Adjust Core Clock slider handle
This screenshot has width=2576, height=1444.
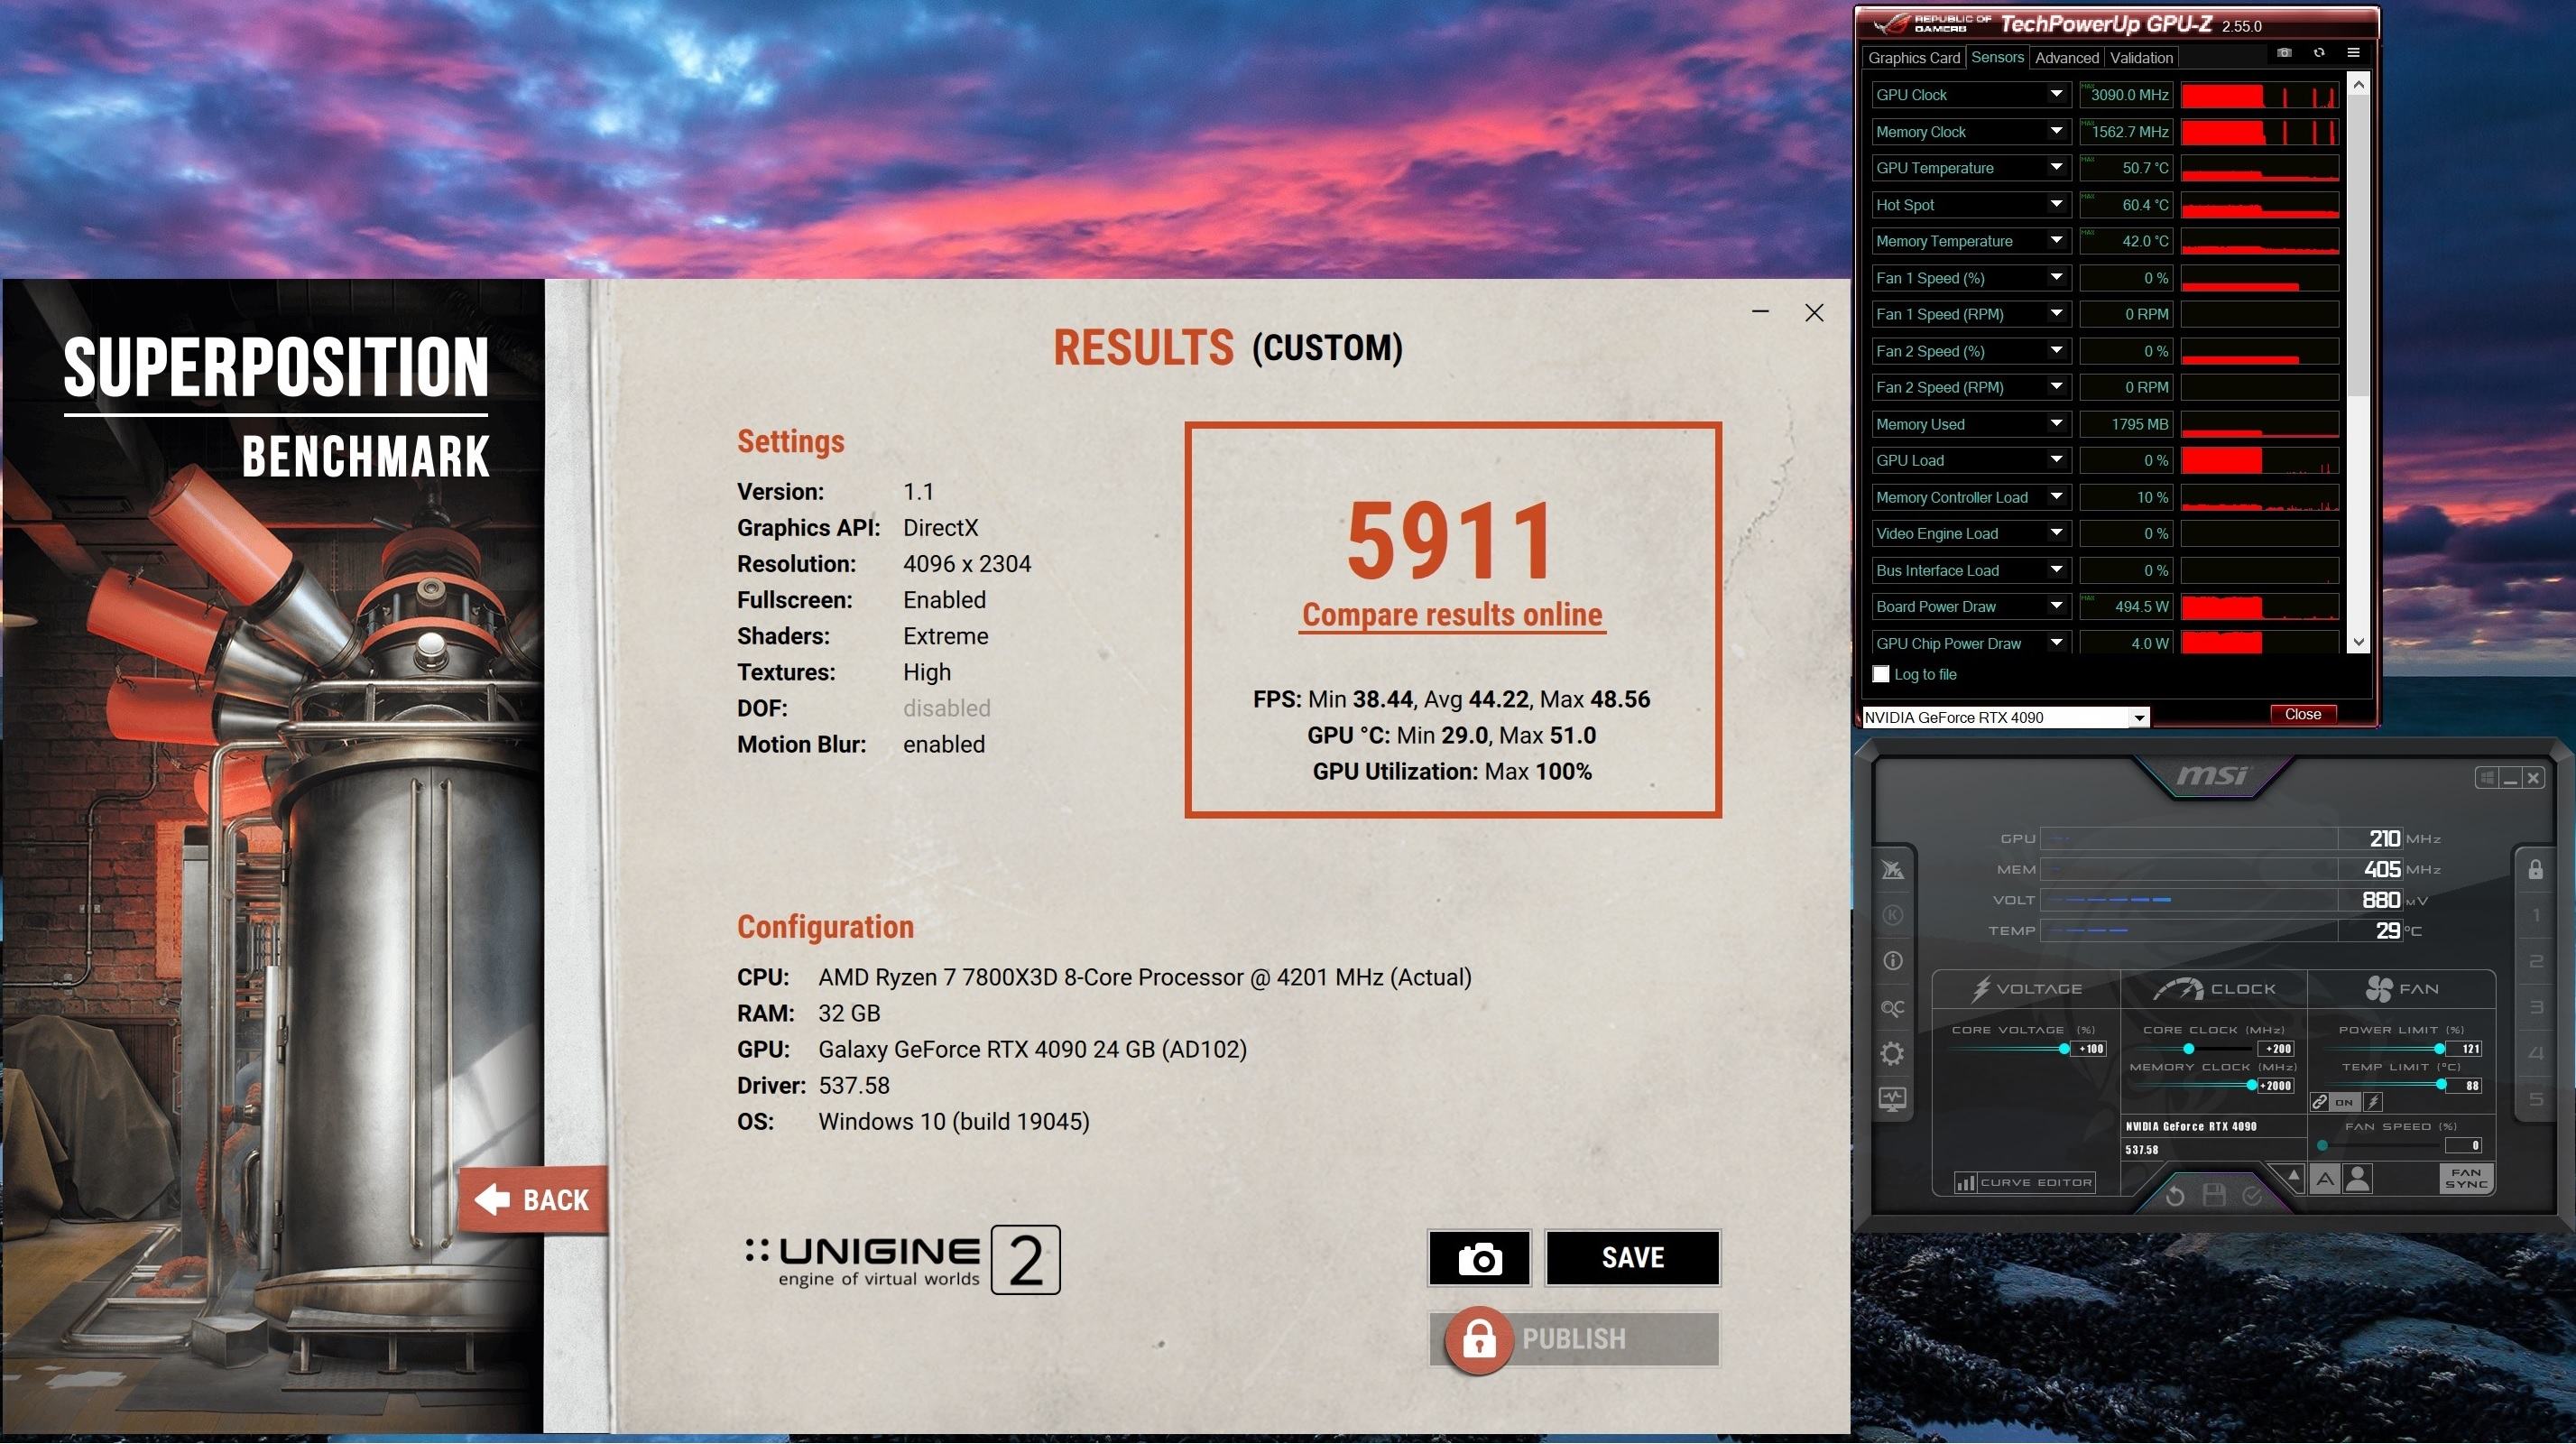pos(2189,1049)
